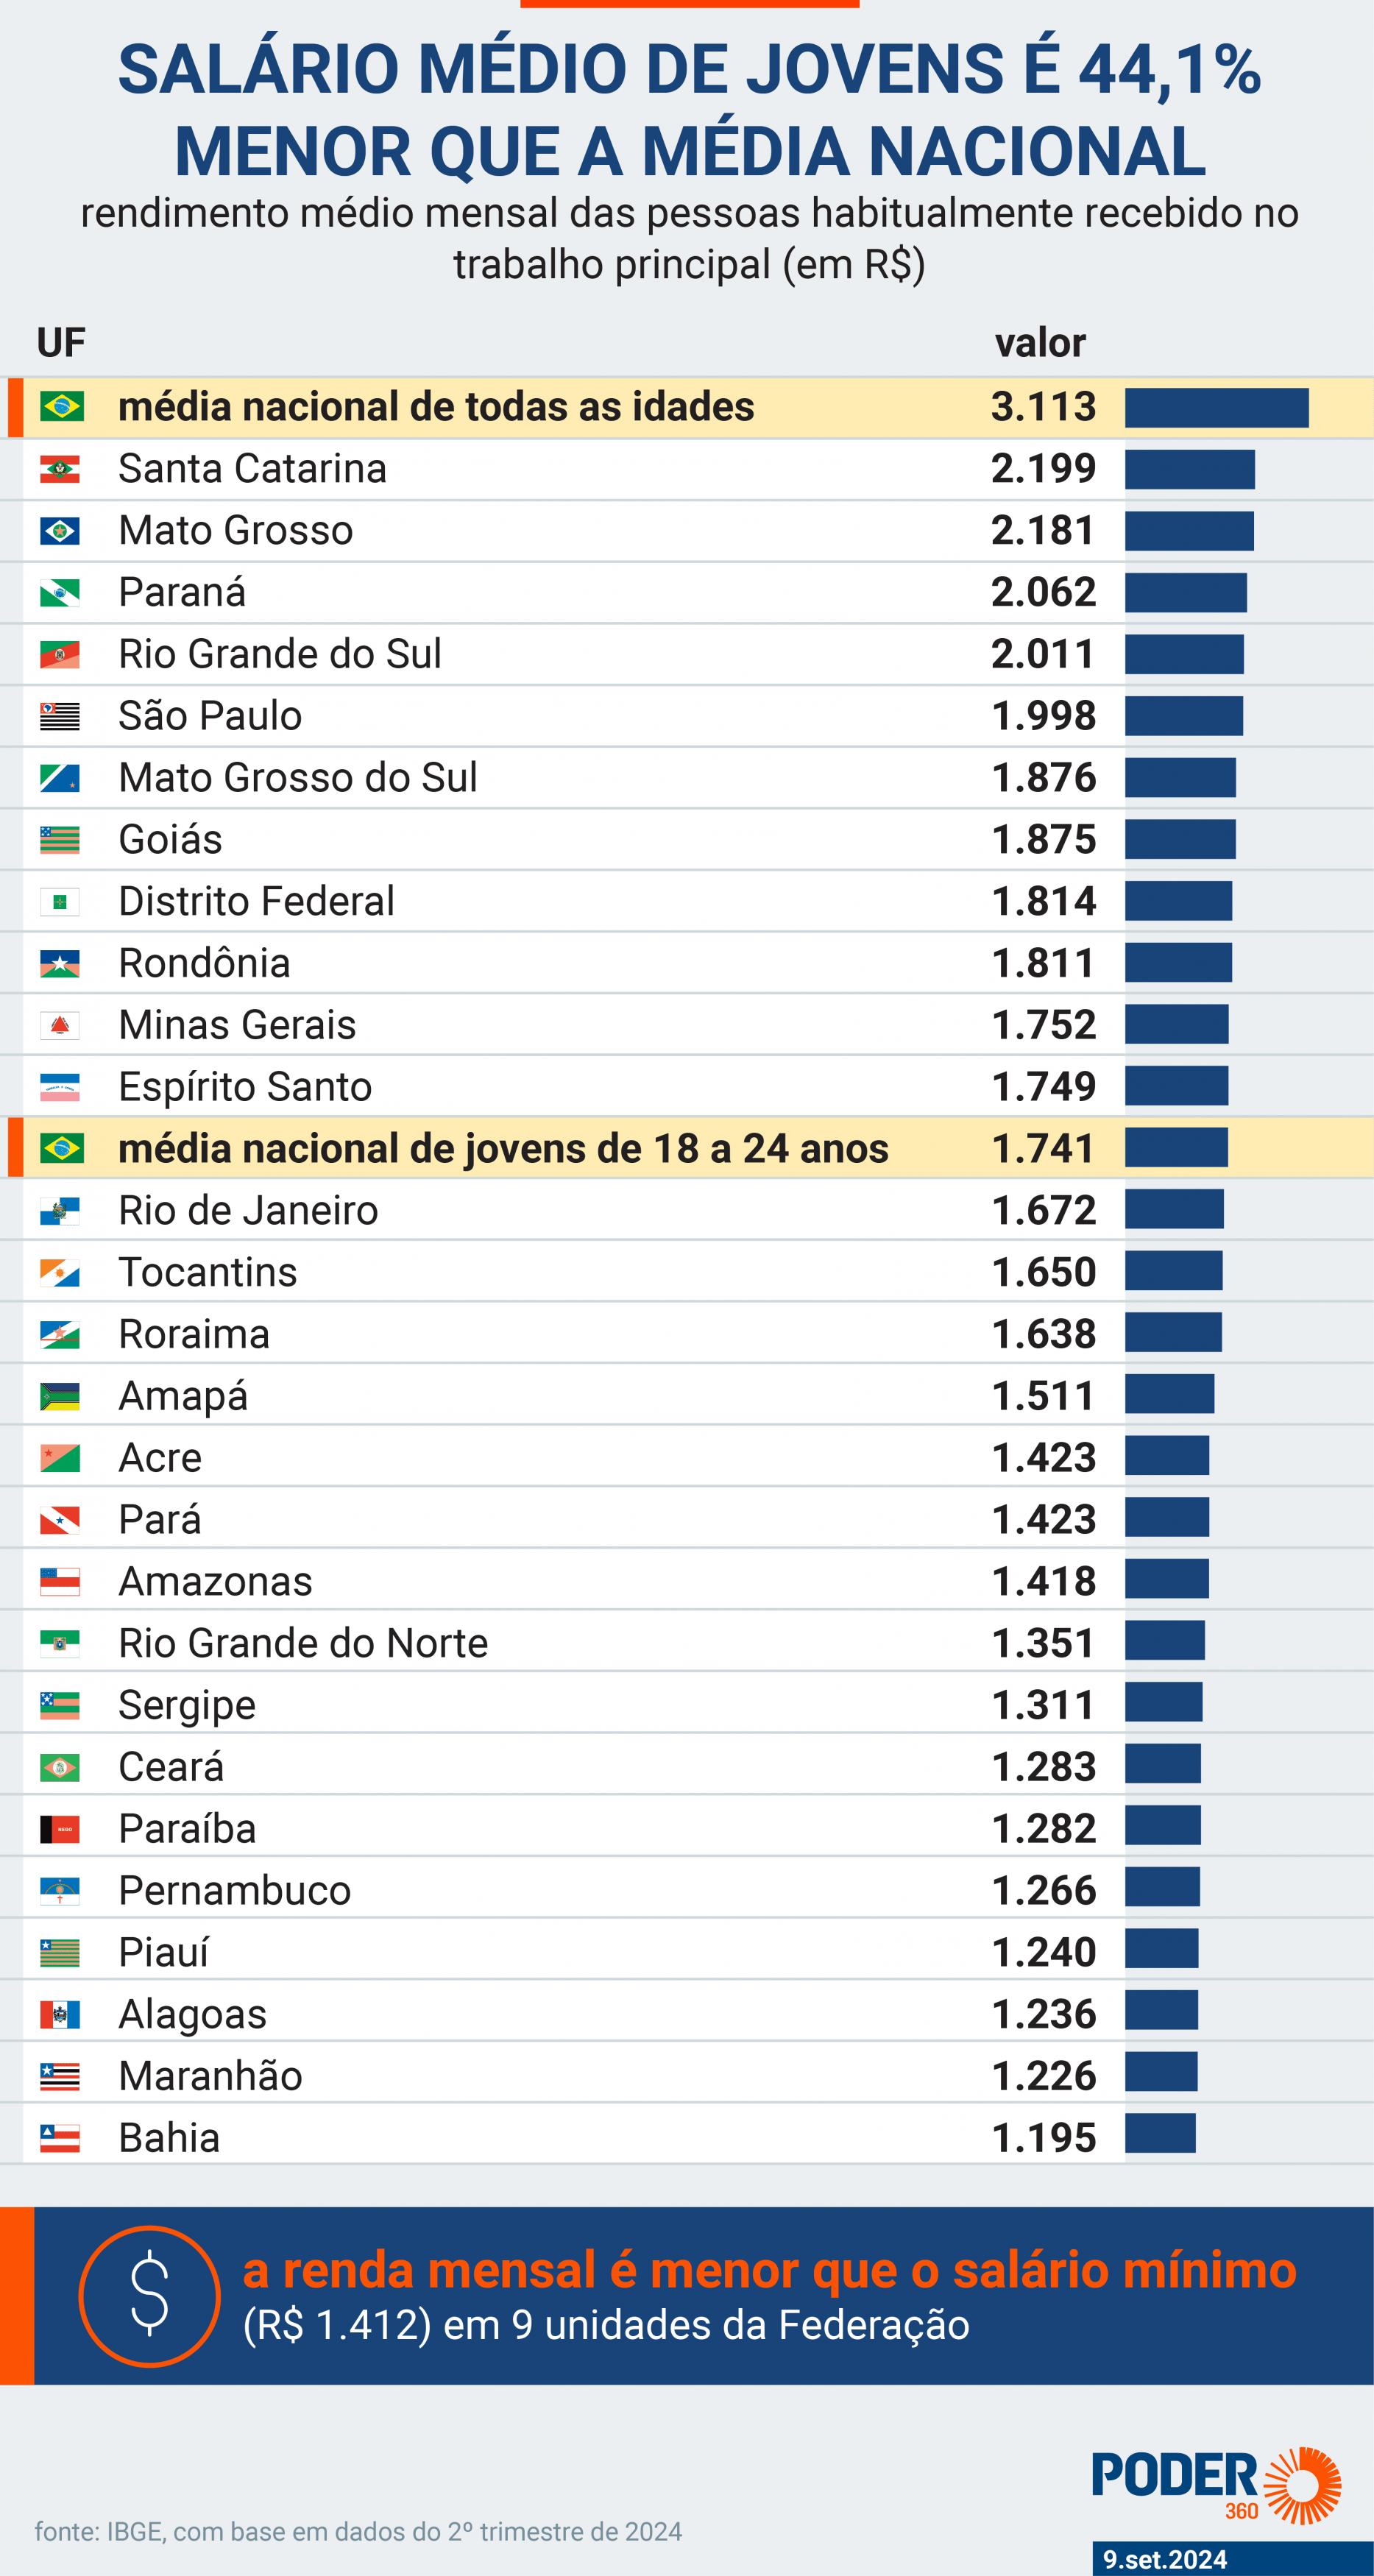Click the Rio Grande do Sul flag
Viewport: 1374px width, 2576px height.
pos(60,655)
